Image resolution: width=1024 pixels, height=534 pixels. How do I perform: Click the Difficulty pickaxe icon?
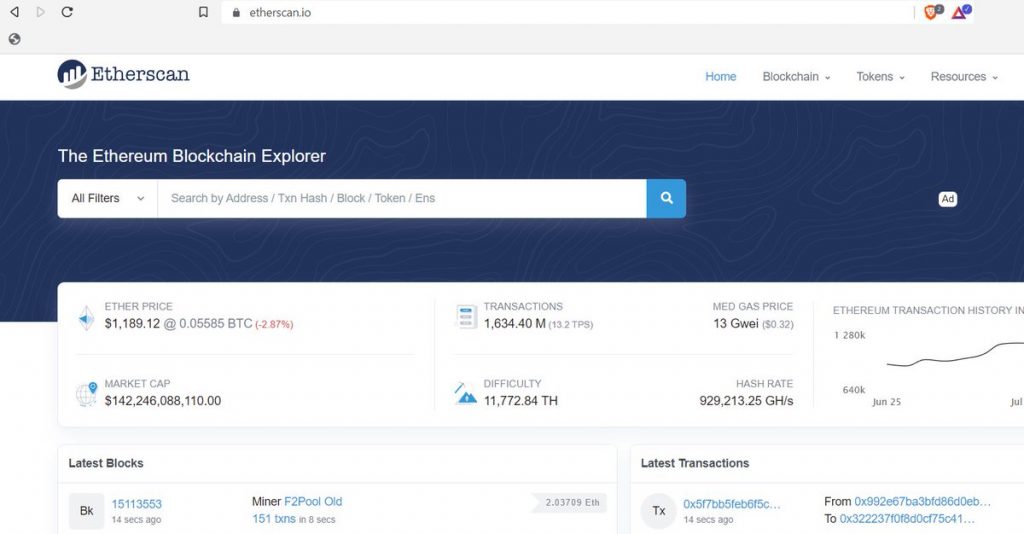pos(465,393)
